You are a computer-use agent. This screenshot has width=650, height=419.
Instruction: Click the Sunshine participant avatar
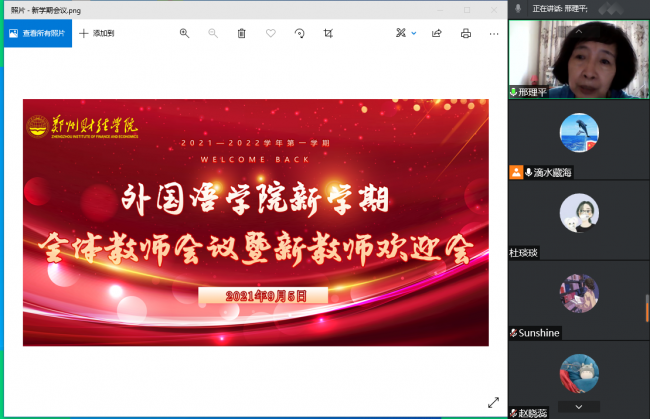[579, 293]
